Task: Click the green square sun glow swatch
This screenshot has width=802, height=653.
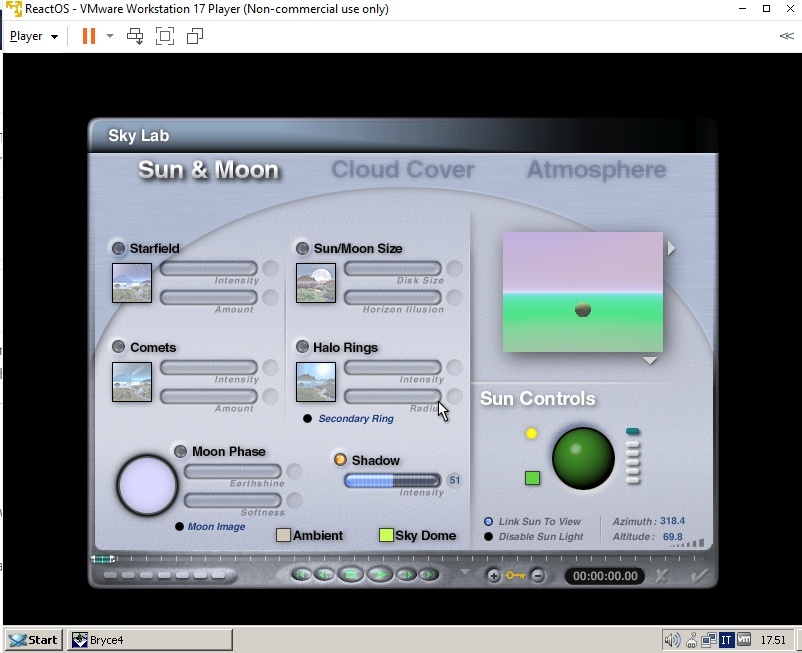Action: click(532, 478)
